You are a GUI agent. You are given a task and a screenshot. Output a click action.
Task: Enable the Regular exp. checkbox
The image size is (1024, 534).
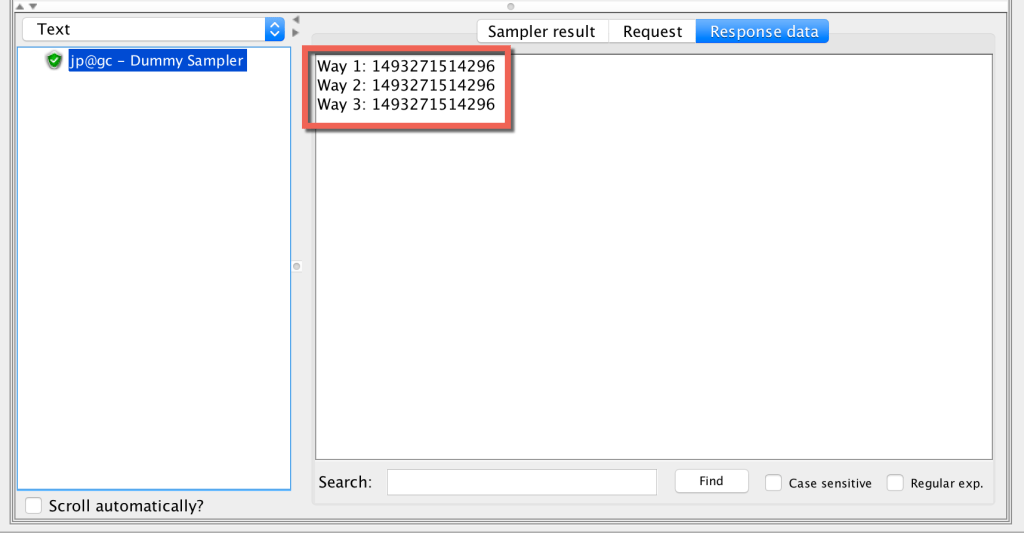(895, 483)
